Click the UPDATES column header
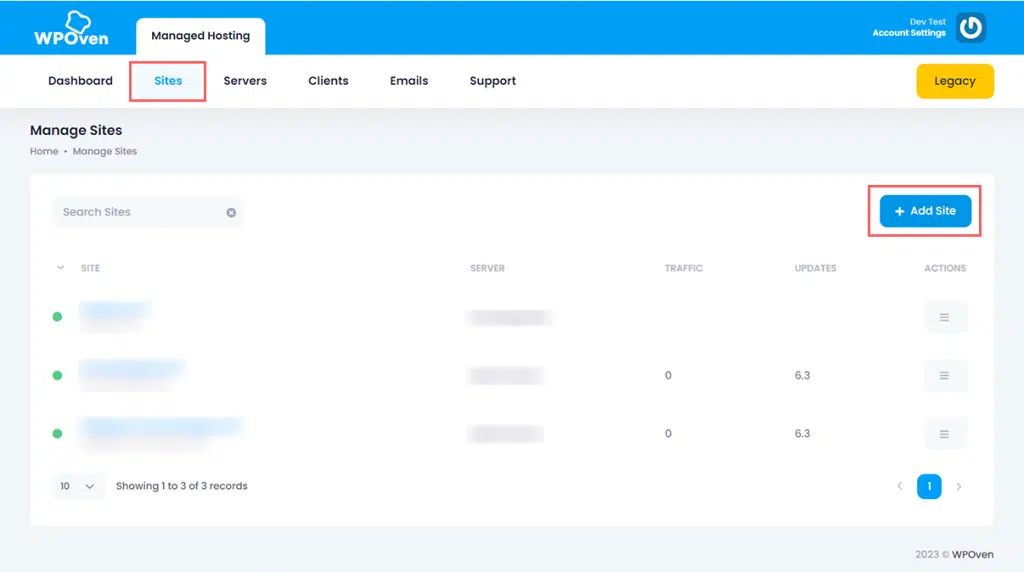 [815, 268]
